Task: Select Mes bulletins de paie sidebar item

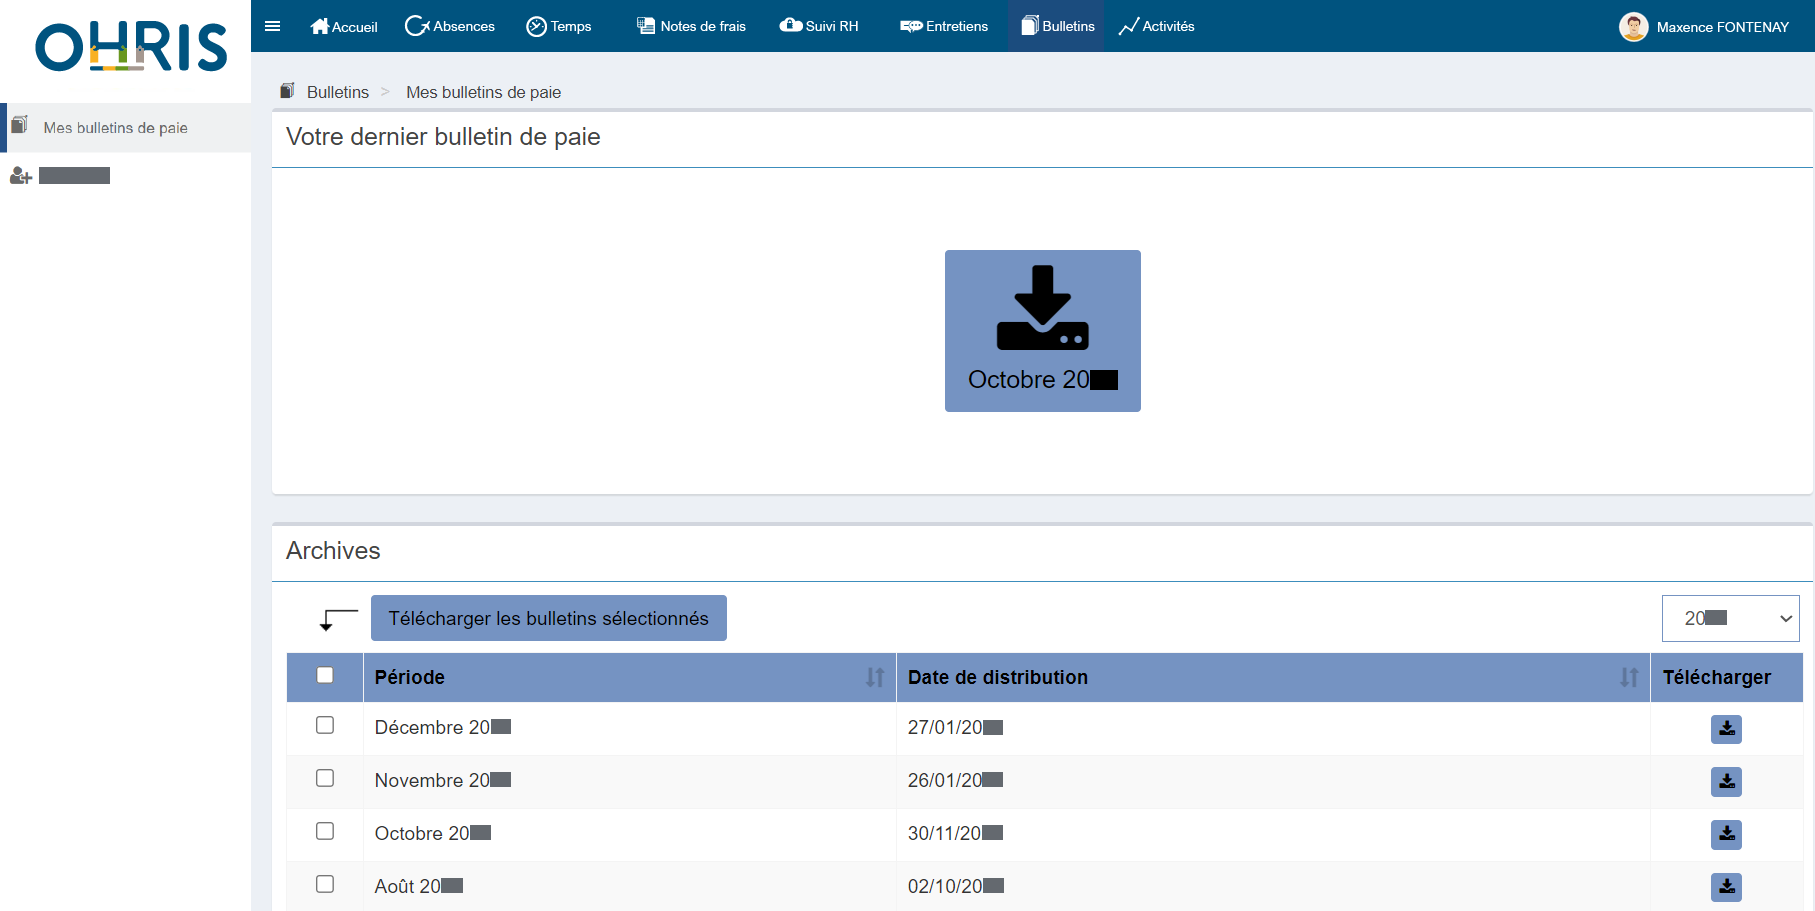Action: tap(115, 128)
